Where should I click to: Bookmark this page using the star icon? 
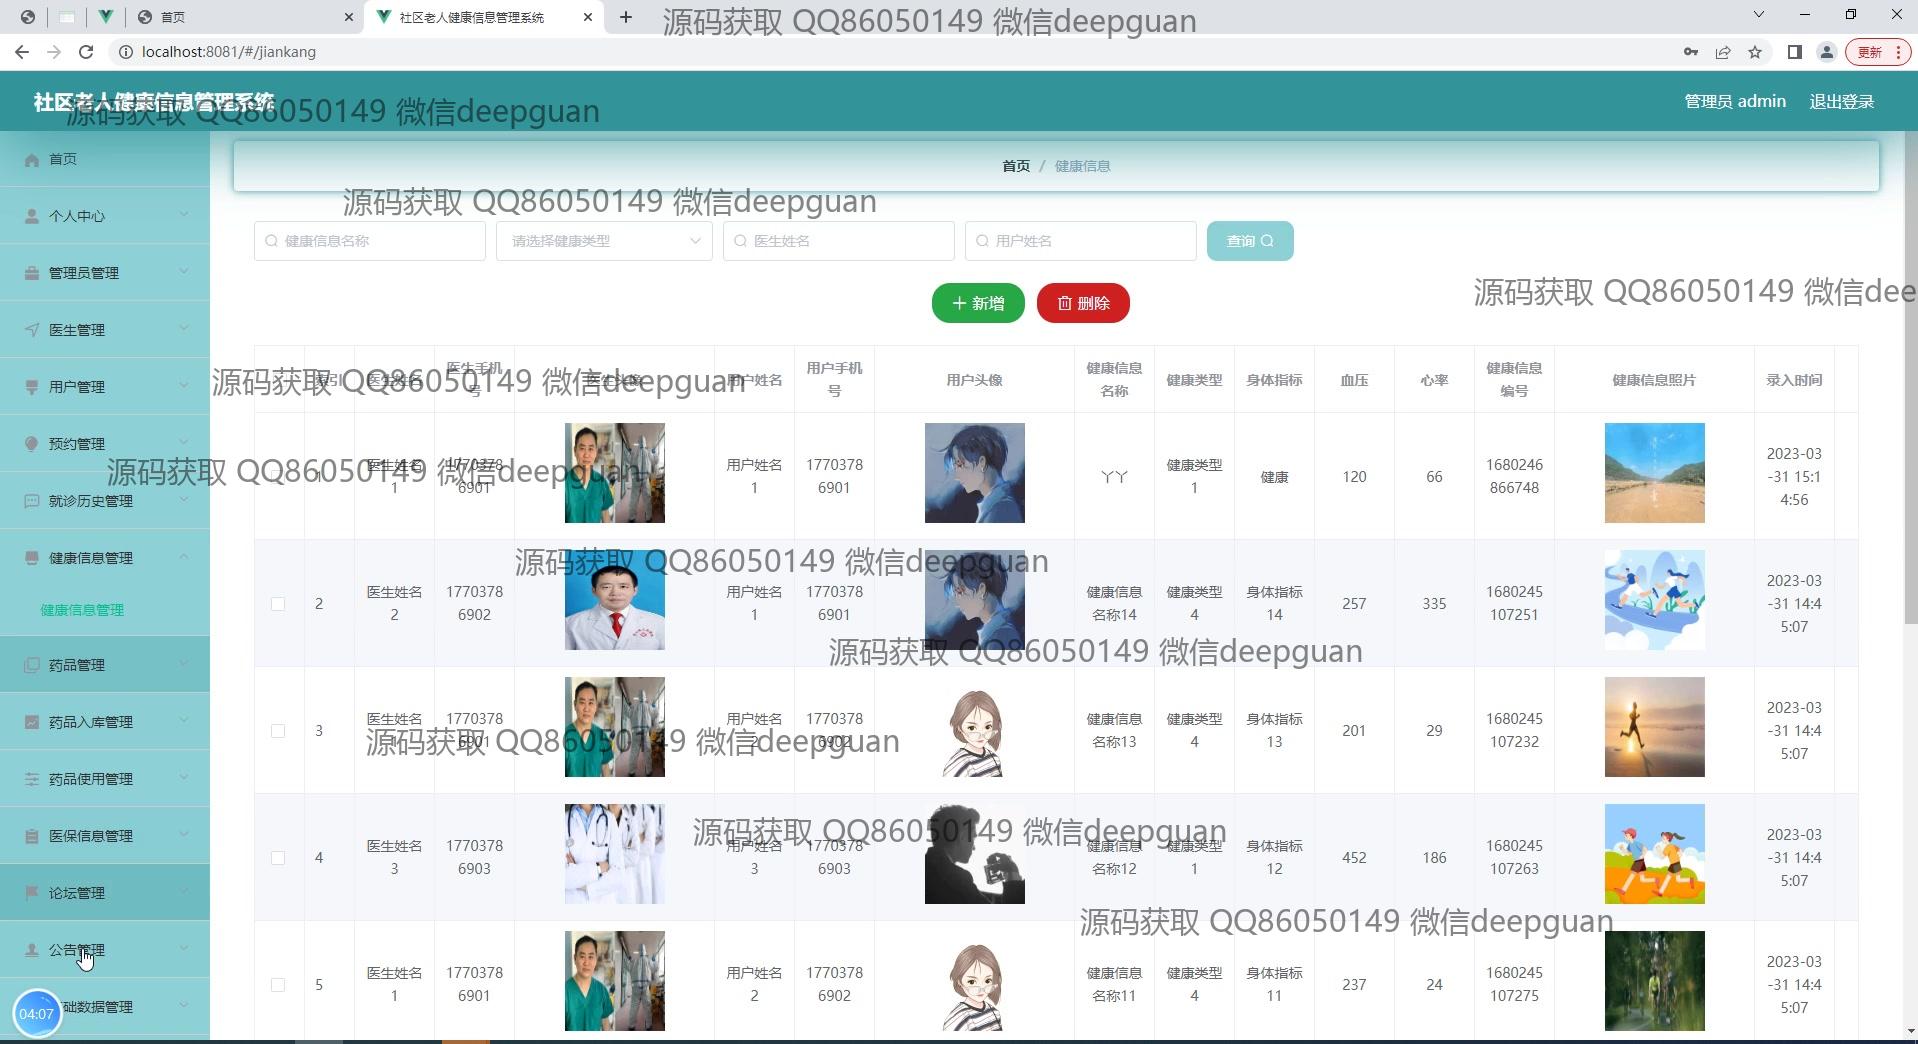tap(1755, 52)
